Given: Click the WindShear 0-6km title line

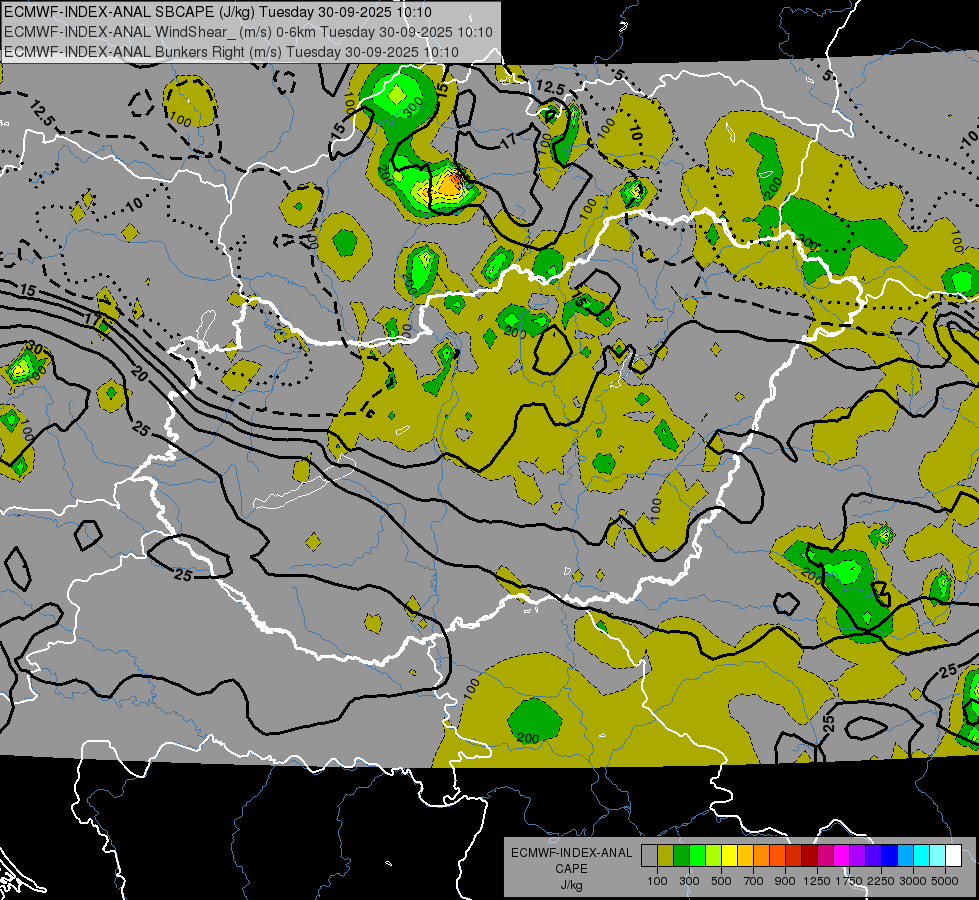Looking at the screenshot, I should click(x=248, y=32).
